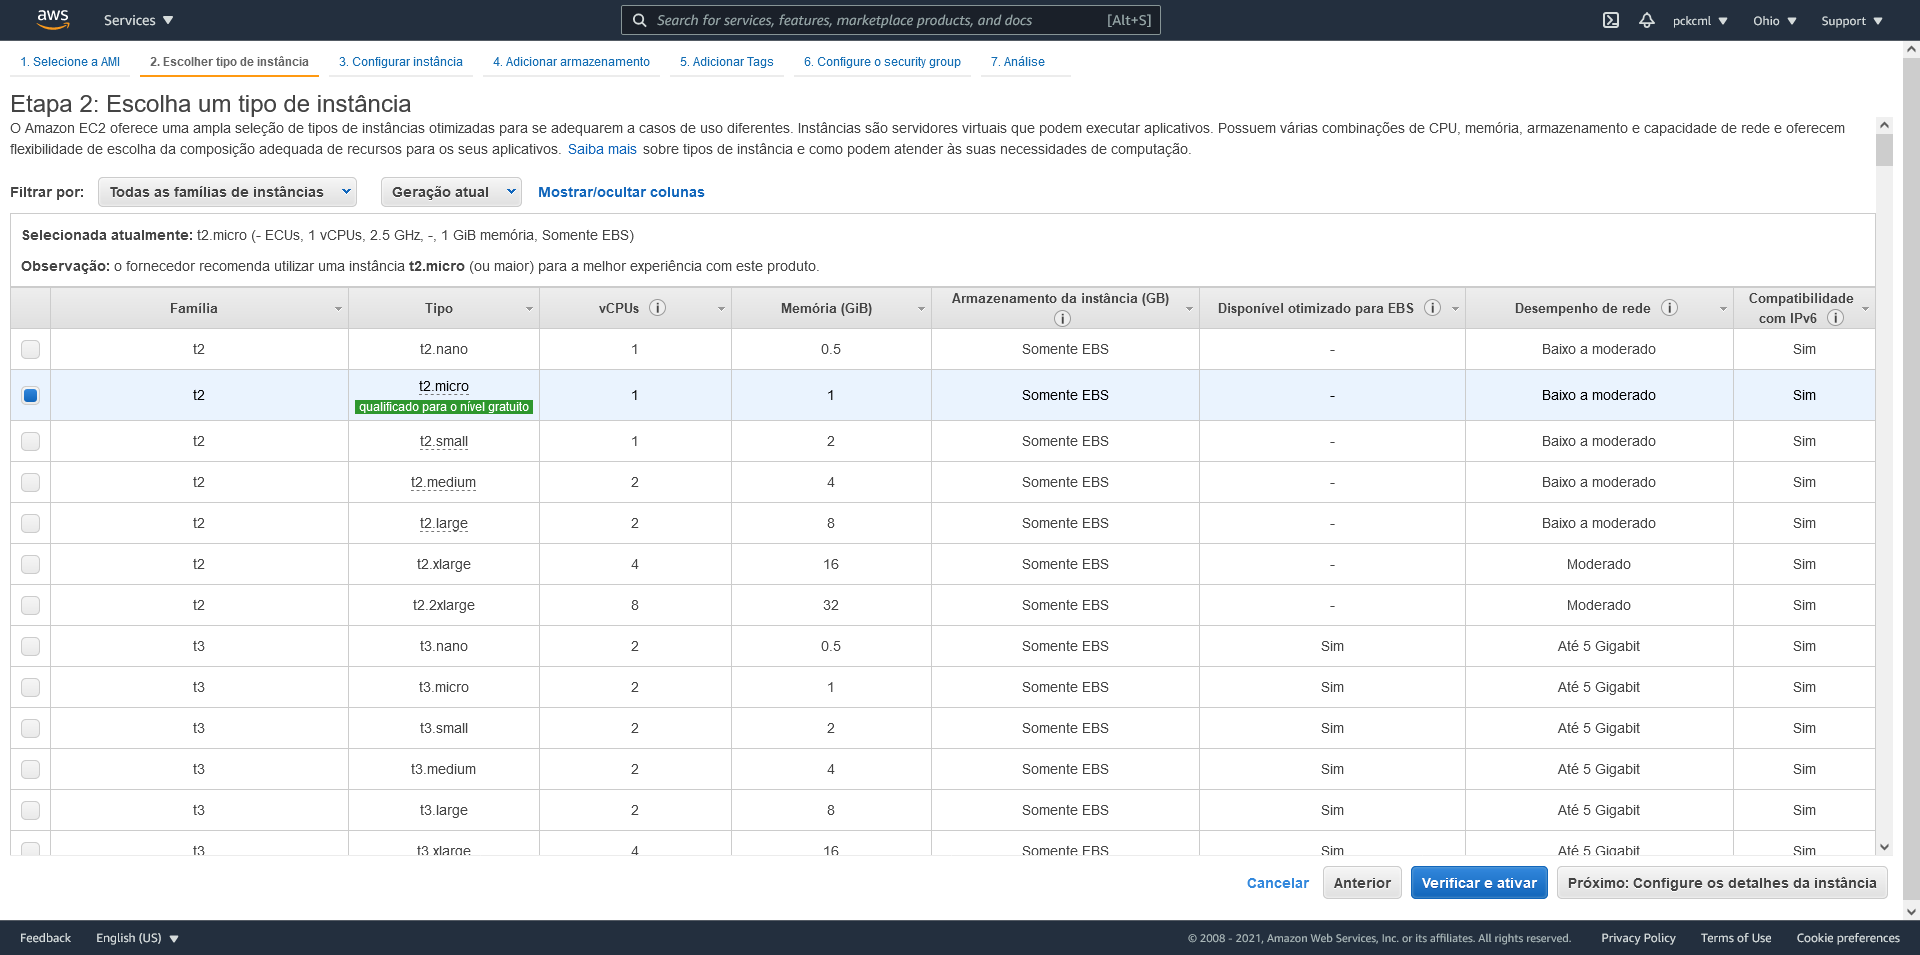Click the Compatibilidade com IPv6 info icon
1920x955 pixels.
pyautogui.click(x=1836, y=317)
